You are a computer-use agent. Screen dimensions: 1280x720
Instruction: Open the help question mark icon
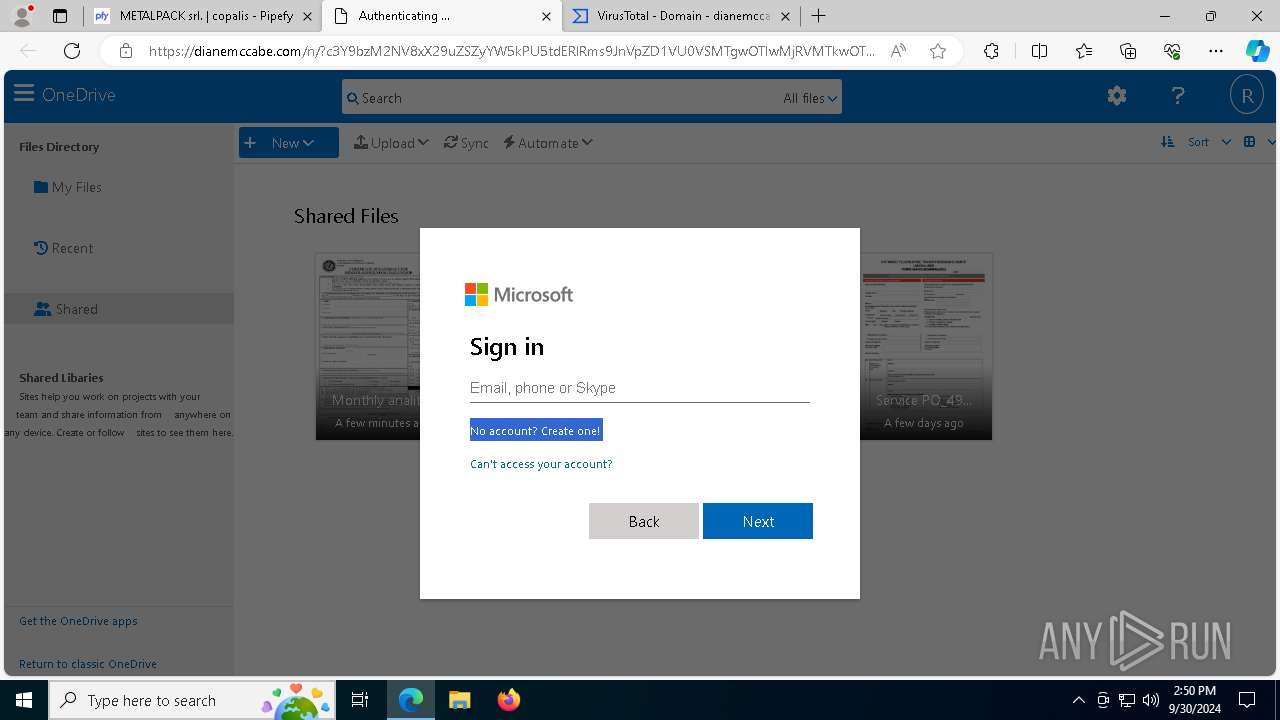[1178, 96]
